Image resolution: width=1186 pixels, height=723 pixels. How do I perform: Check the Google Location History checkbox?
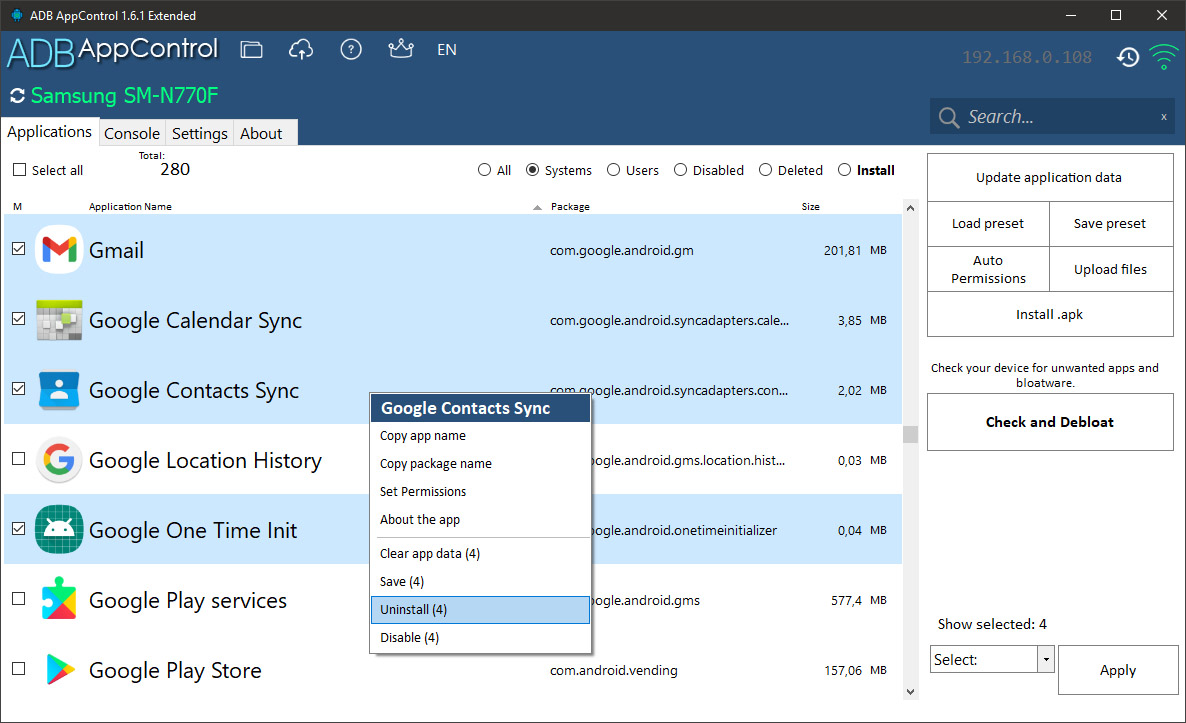pyautogui.click(x=19, y=459)
